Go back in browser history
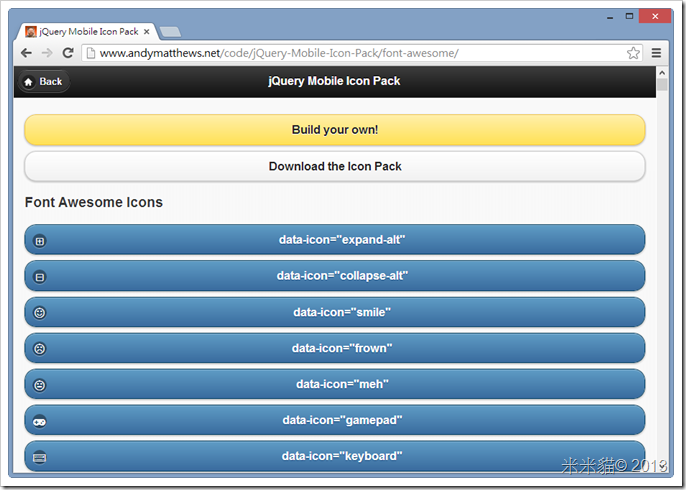This screenshot has width=686, height=490. click(x=26, y=53)
